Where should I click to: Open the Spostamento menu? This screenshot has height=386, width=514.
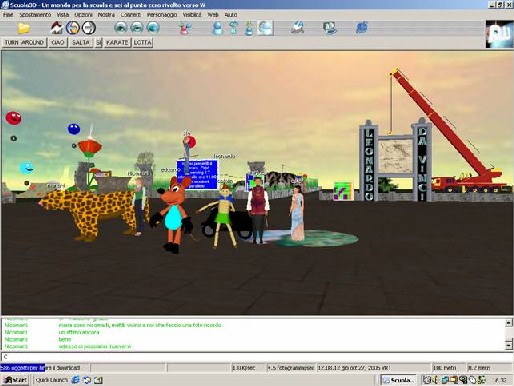click(35, 15)
